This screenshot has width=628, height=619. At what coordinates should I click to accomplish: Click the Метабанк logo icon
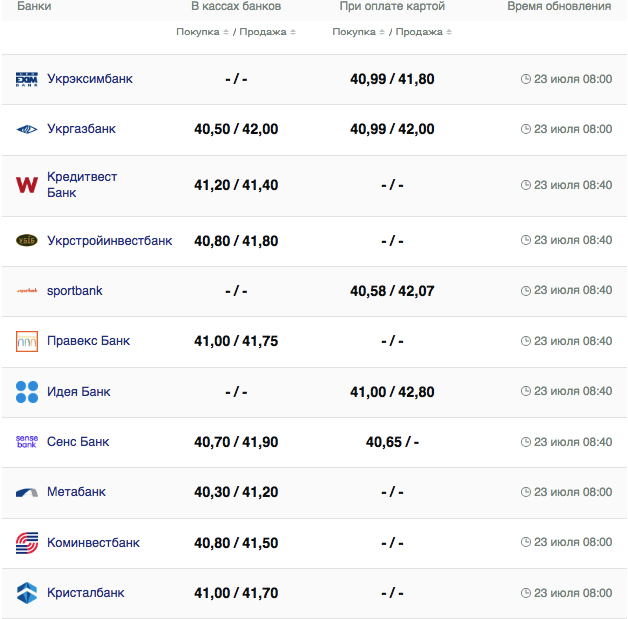tap(27, 492)
